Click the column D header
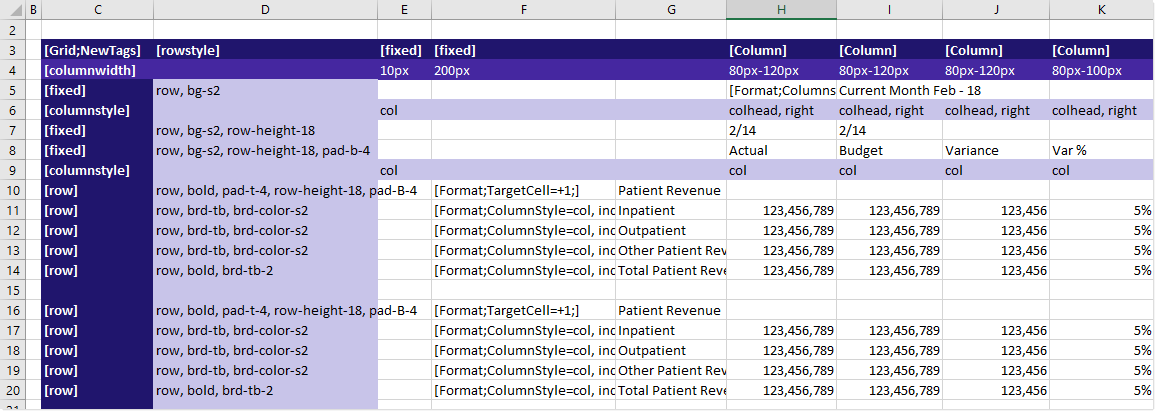1157x413 pixels. 265,9
